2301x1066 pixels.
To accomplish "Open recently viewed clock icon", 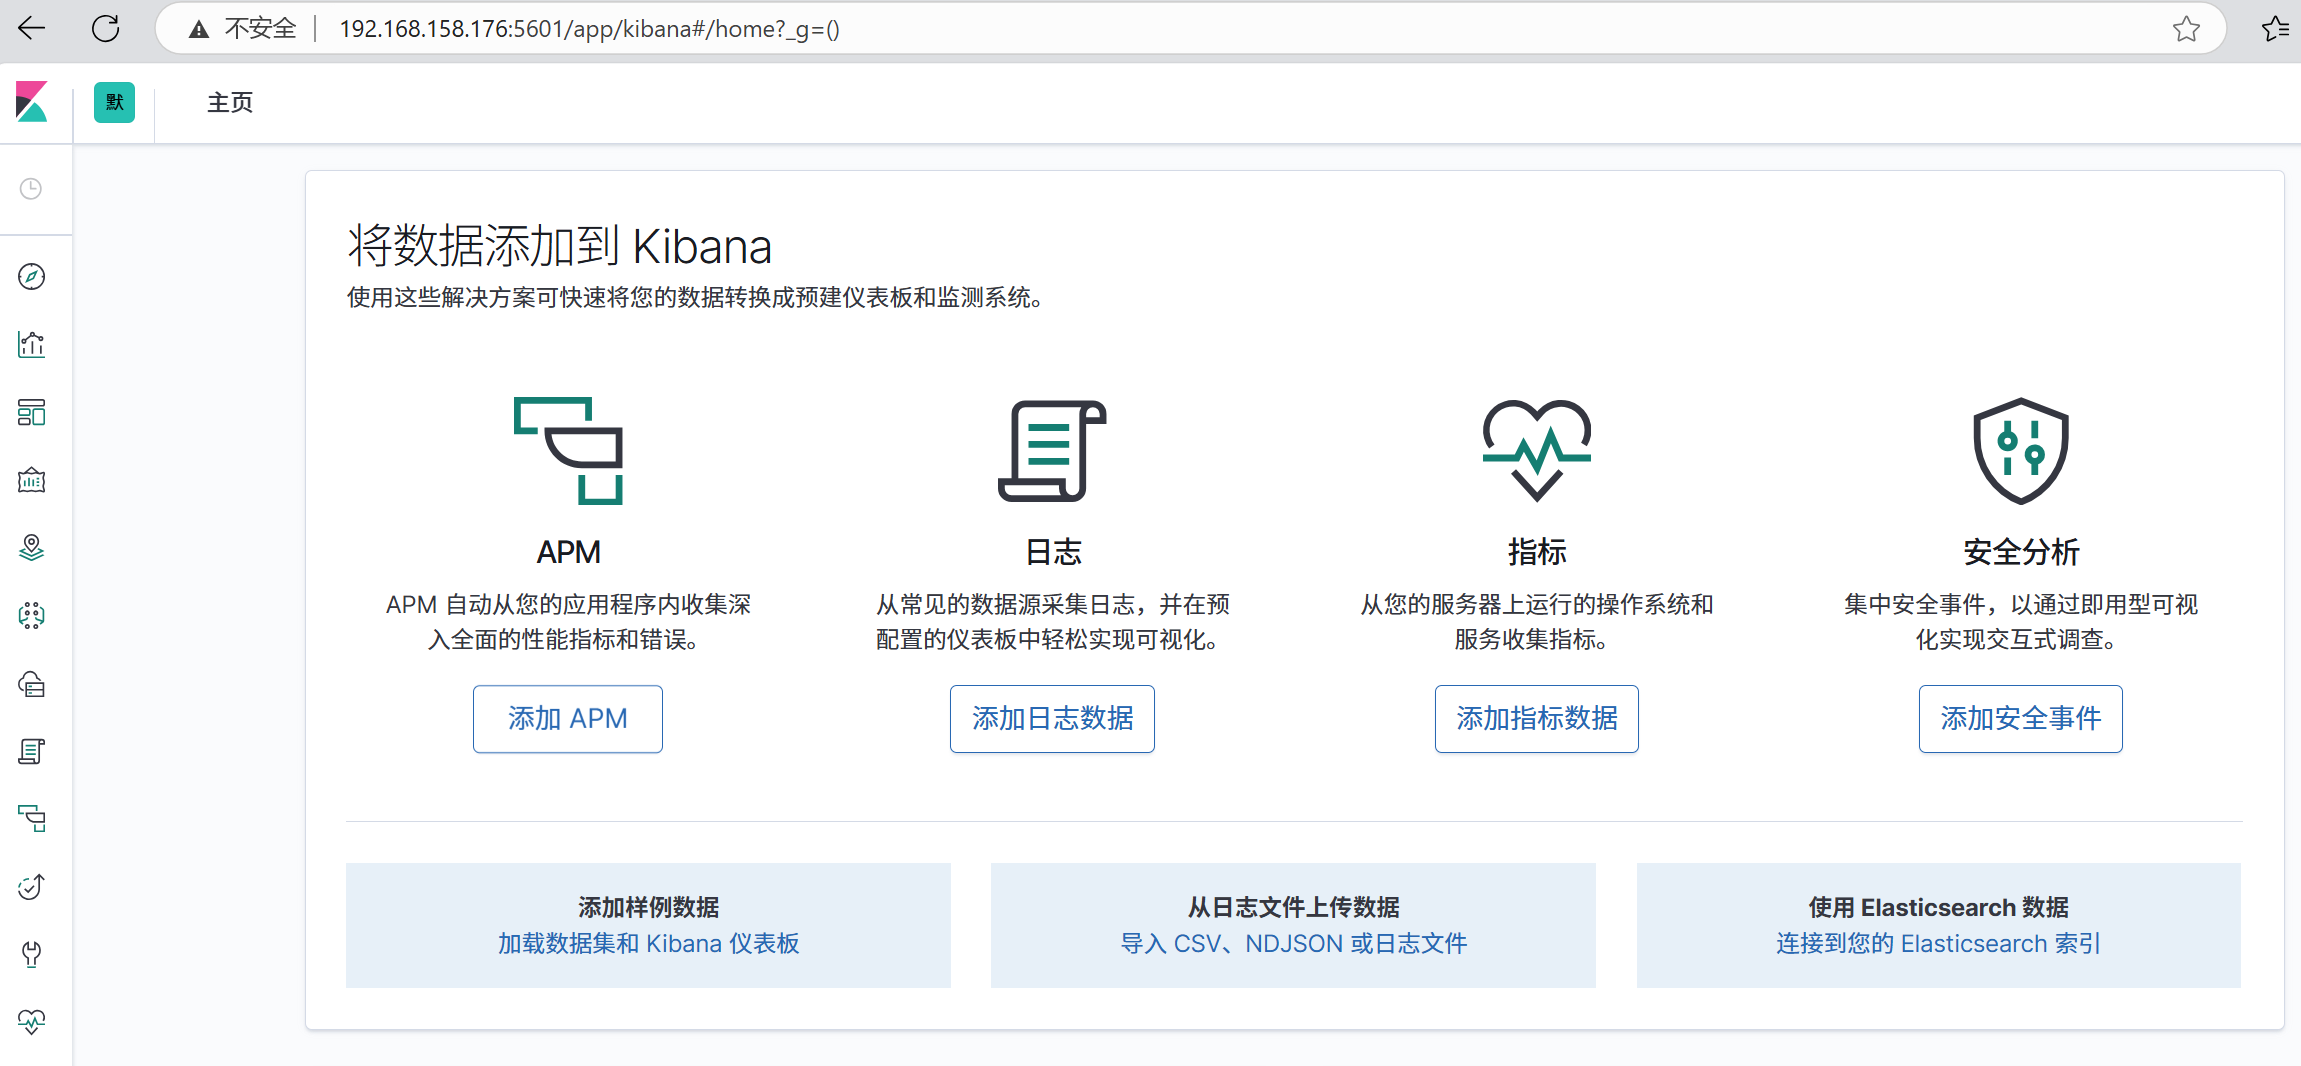I will coord(31,189).
